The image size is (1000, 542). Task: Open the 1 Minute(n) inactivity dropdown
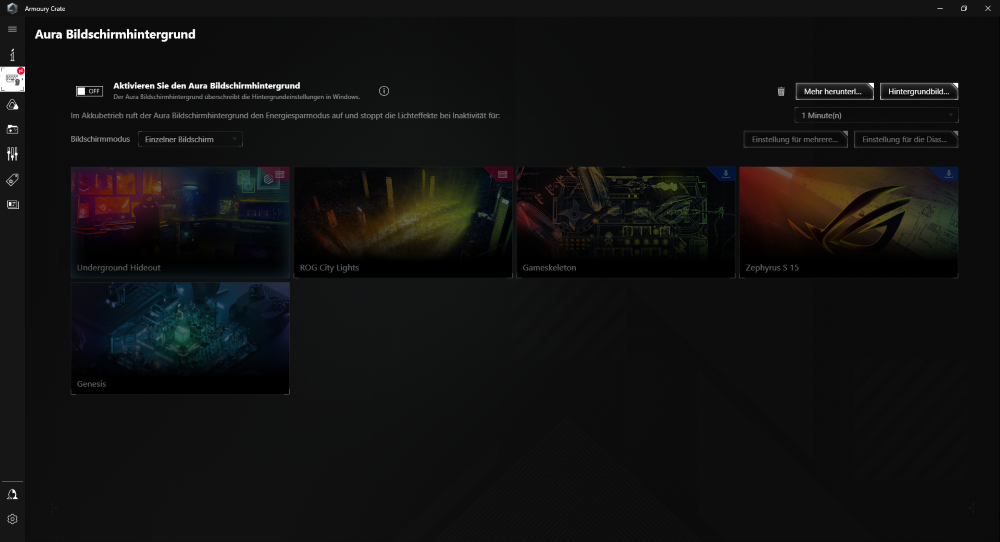876,115
